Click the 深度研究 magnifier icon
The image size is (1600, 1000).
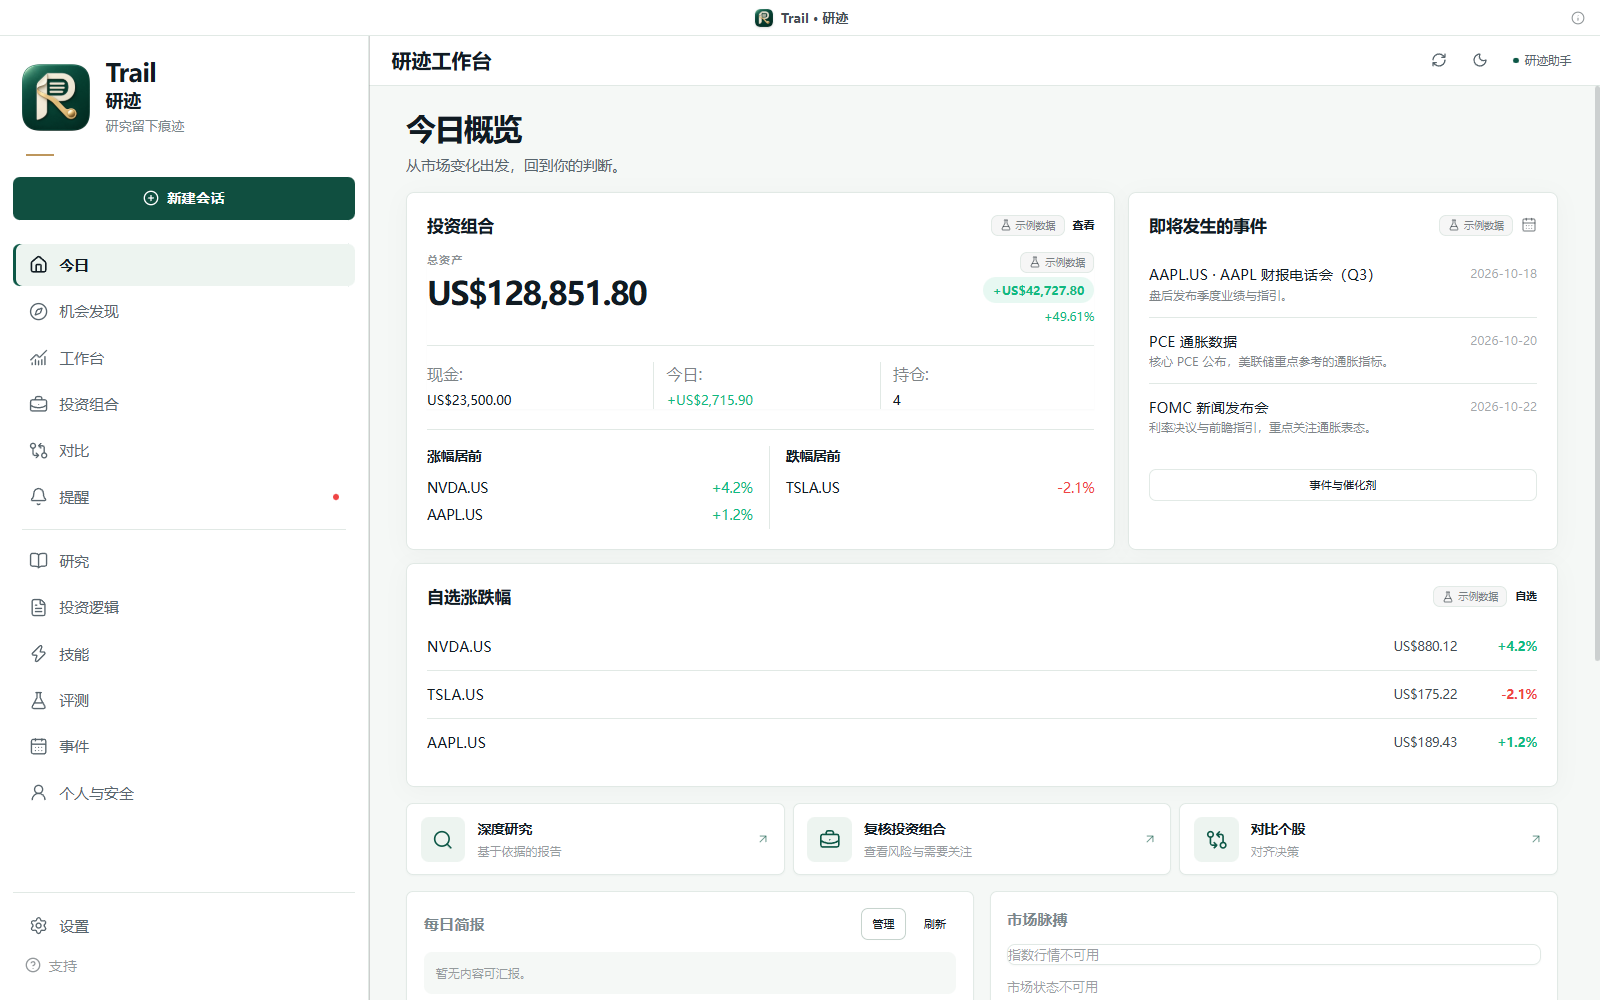[x=443, y=840]
